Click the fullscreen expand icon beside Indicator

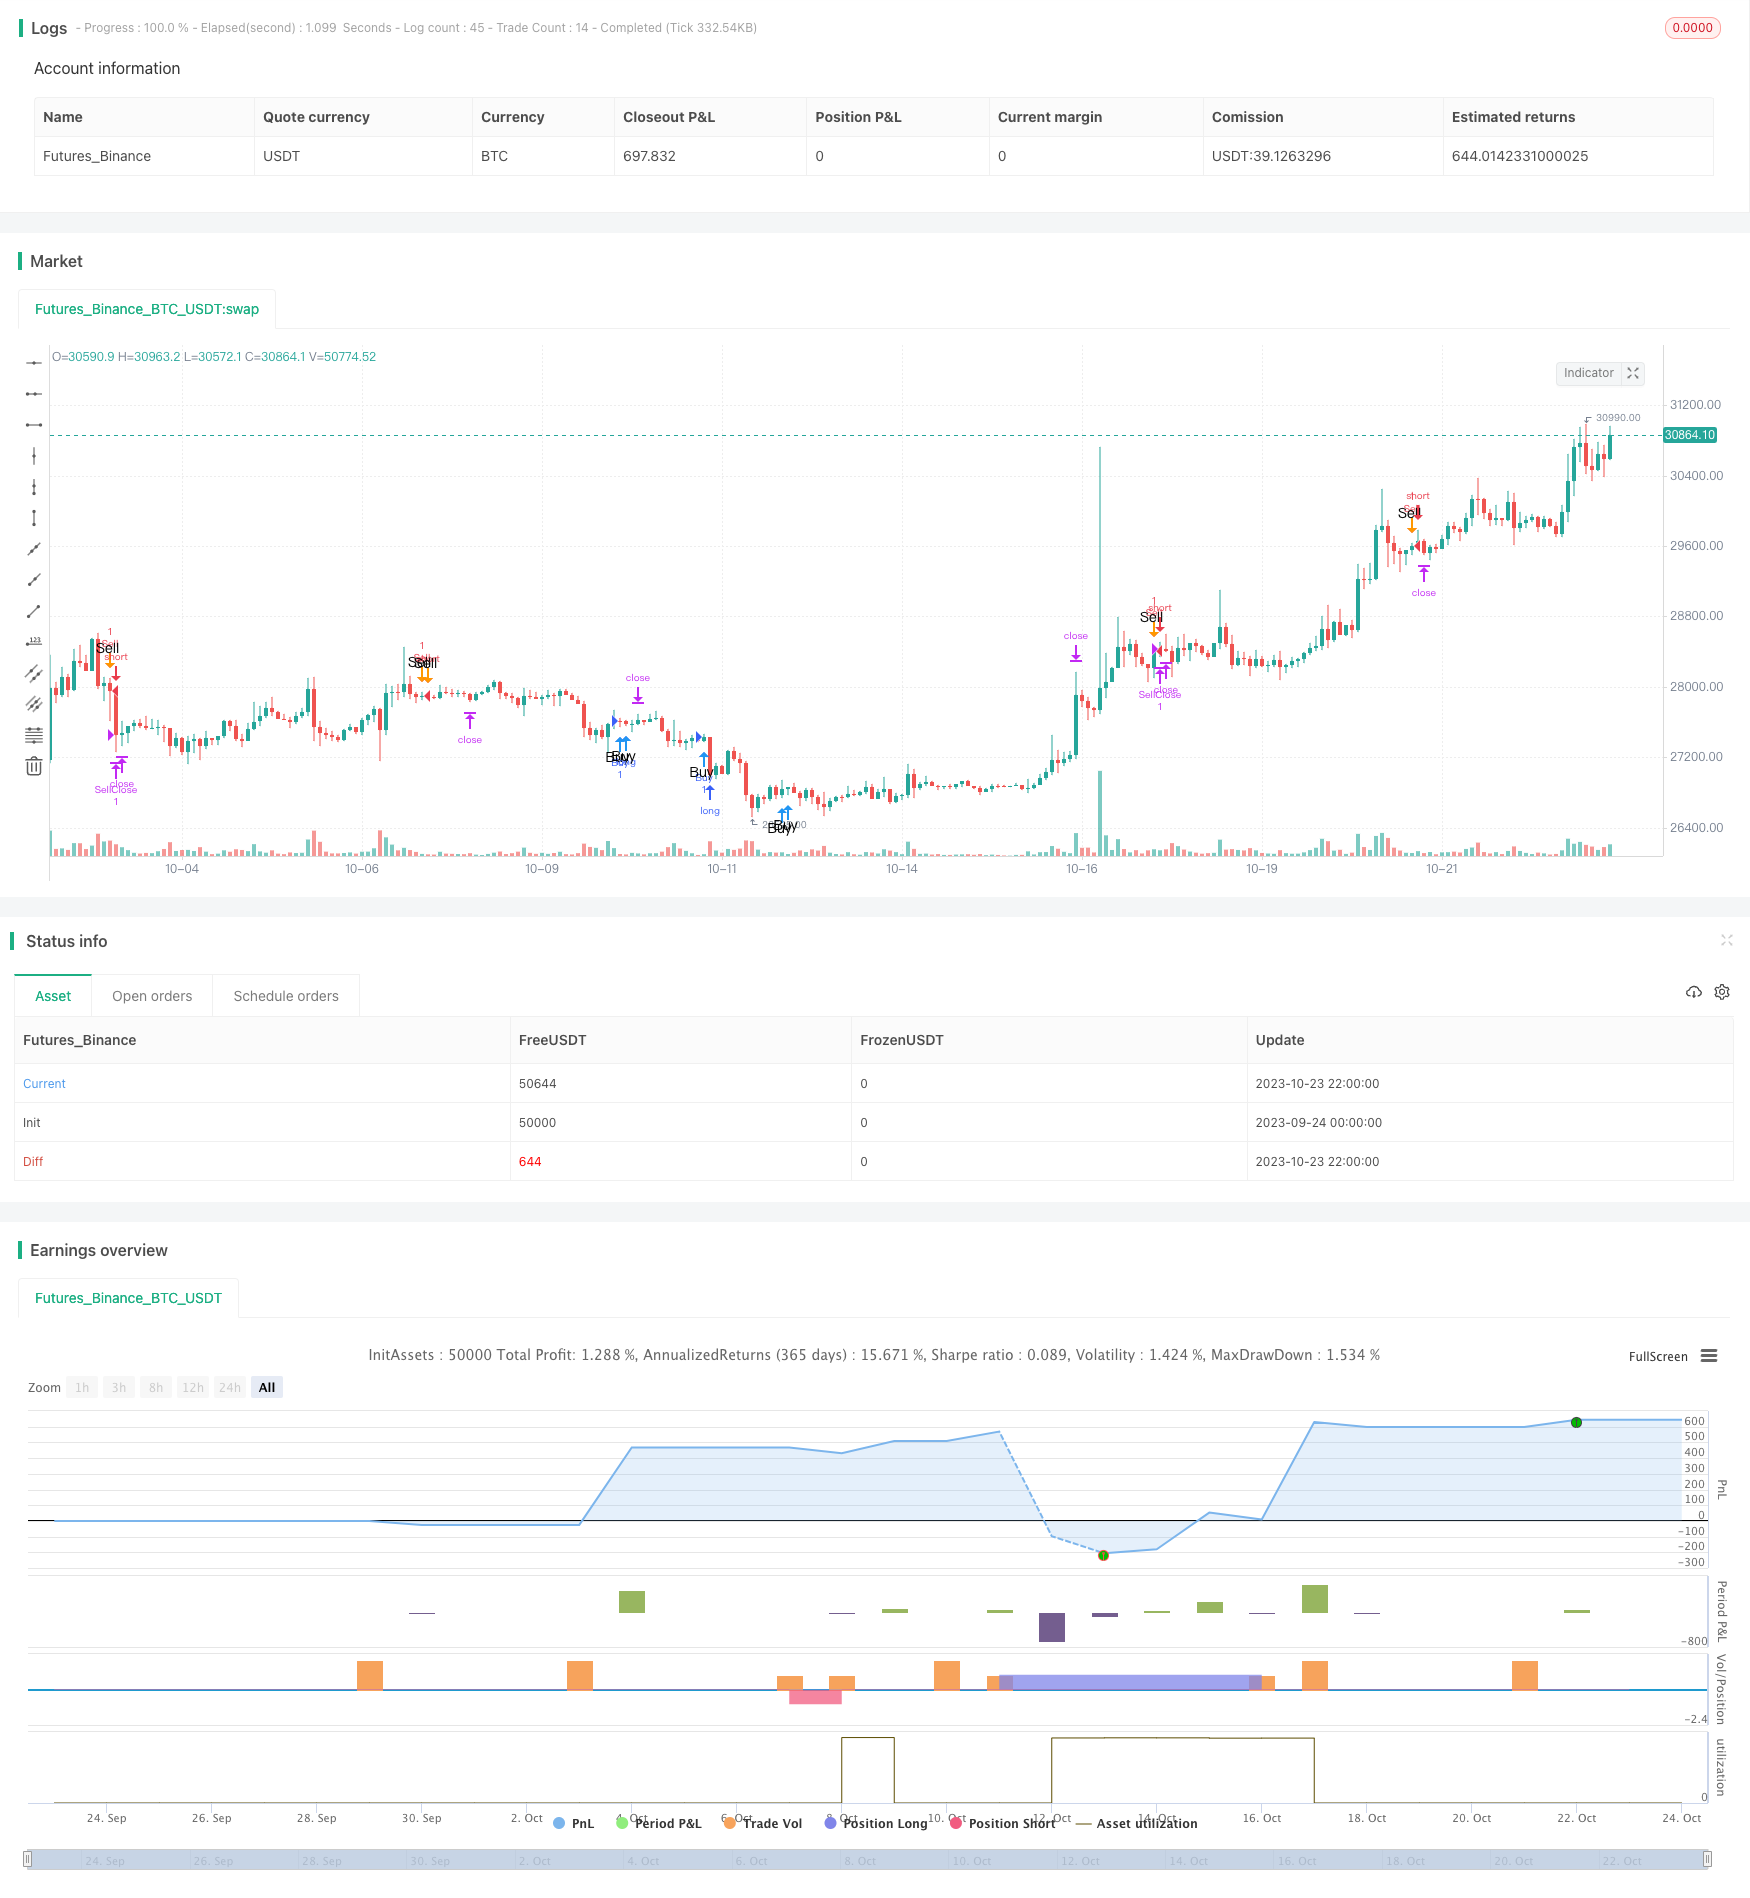[x=1633, y=373]
